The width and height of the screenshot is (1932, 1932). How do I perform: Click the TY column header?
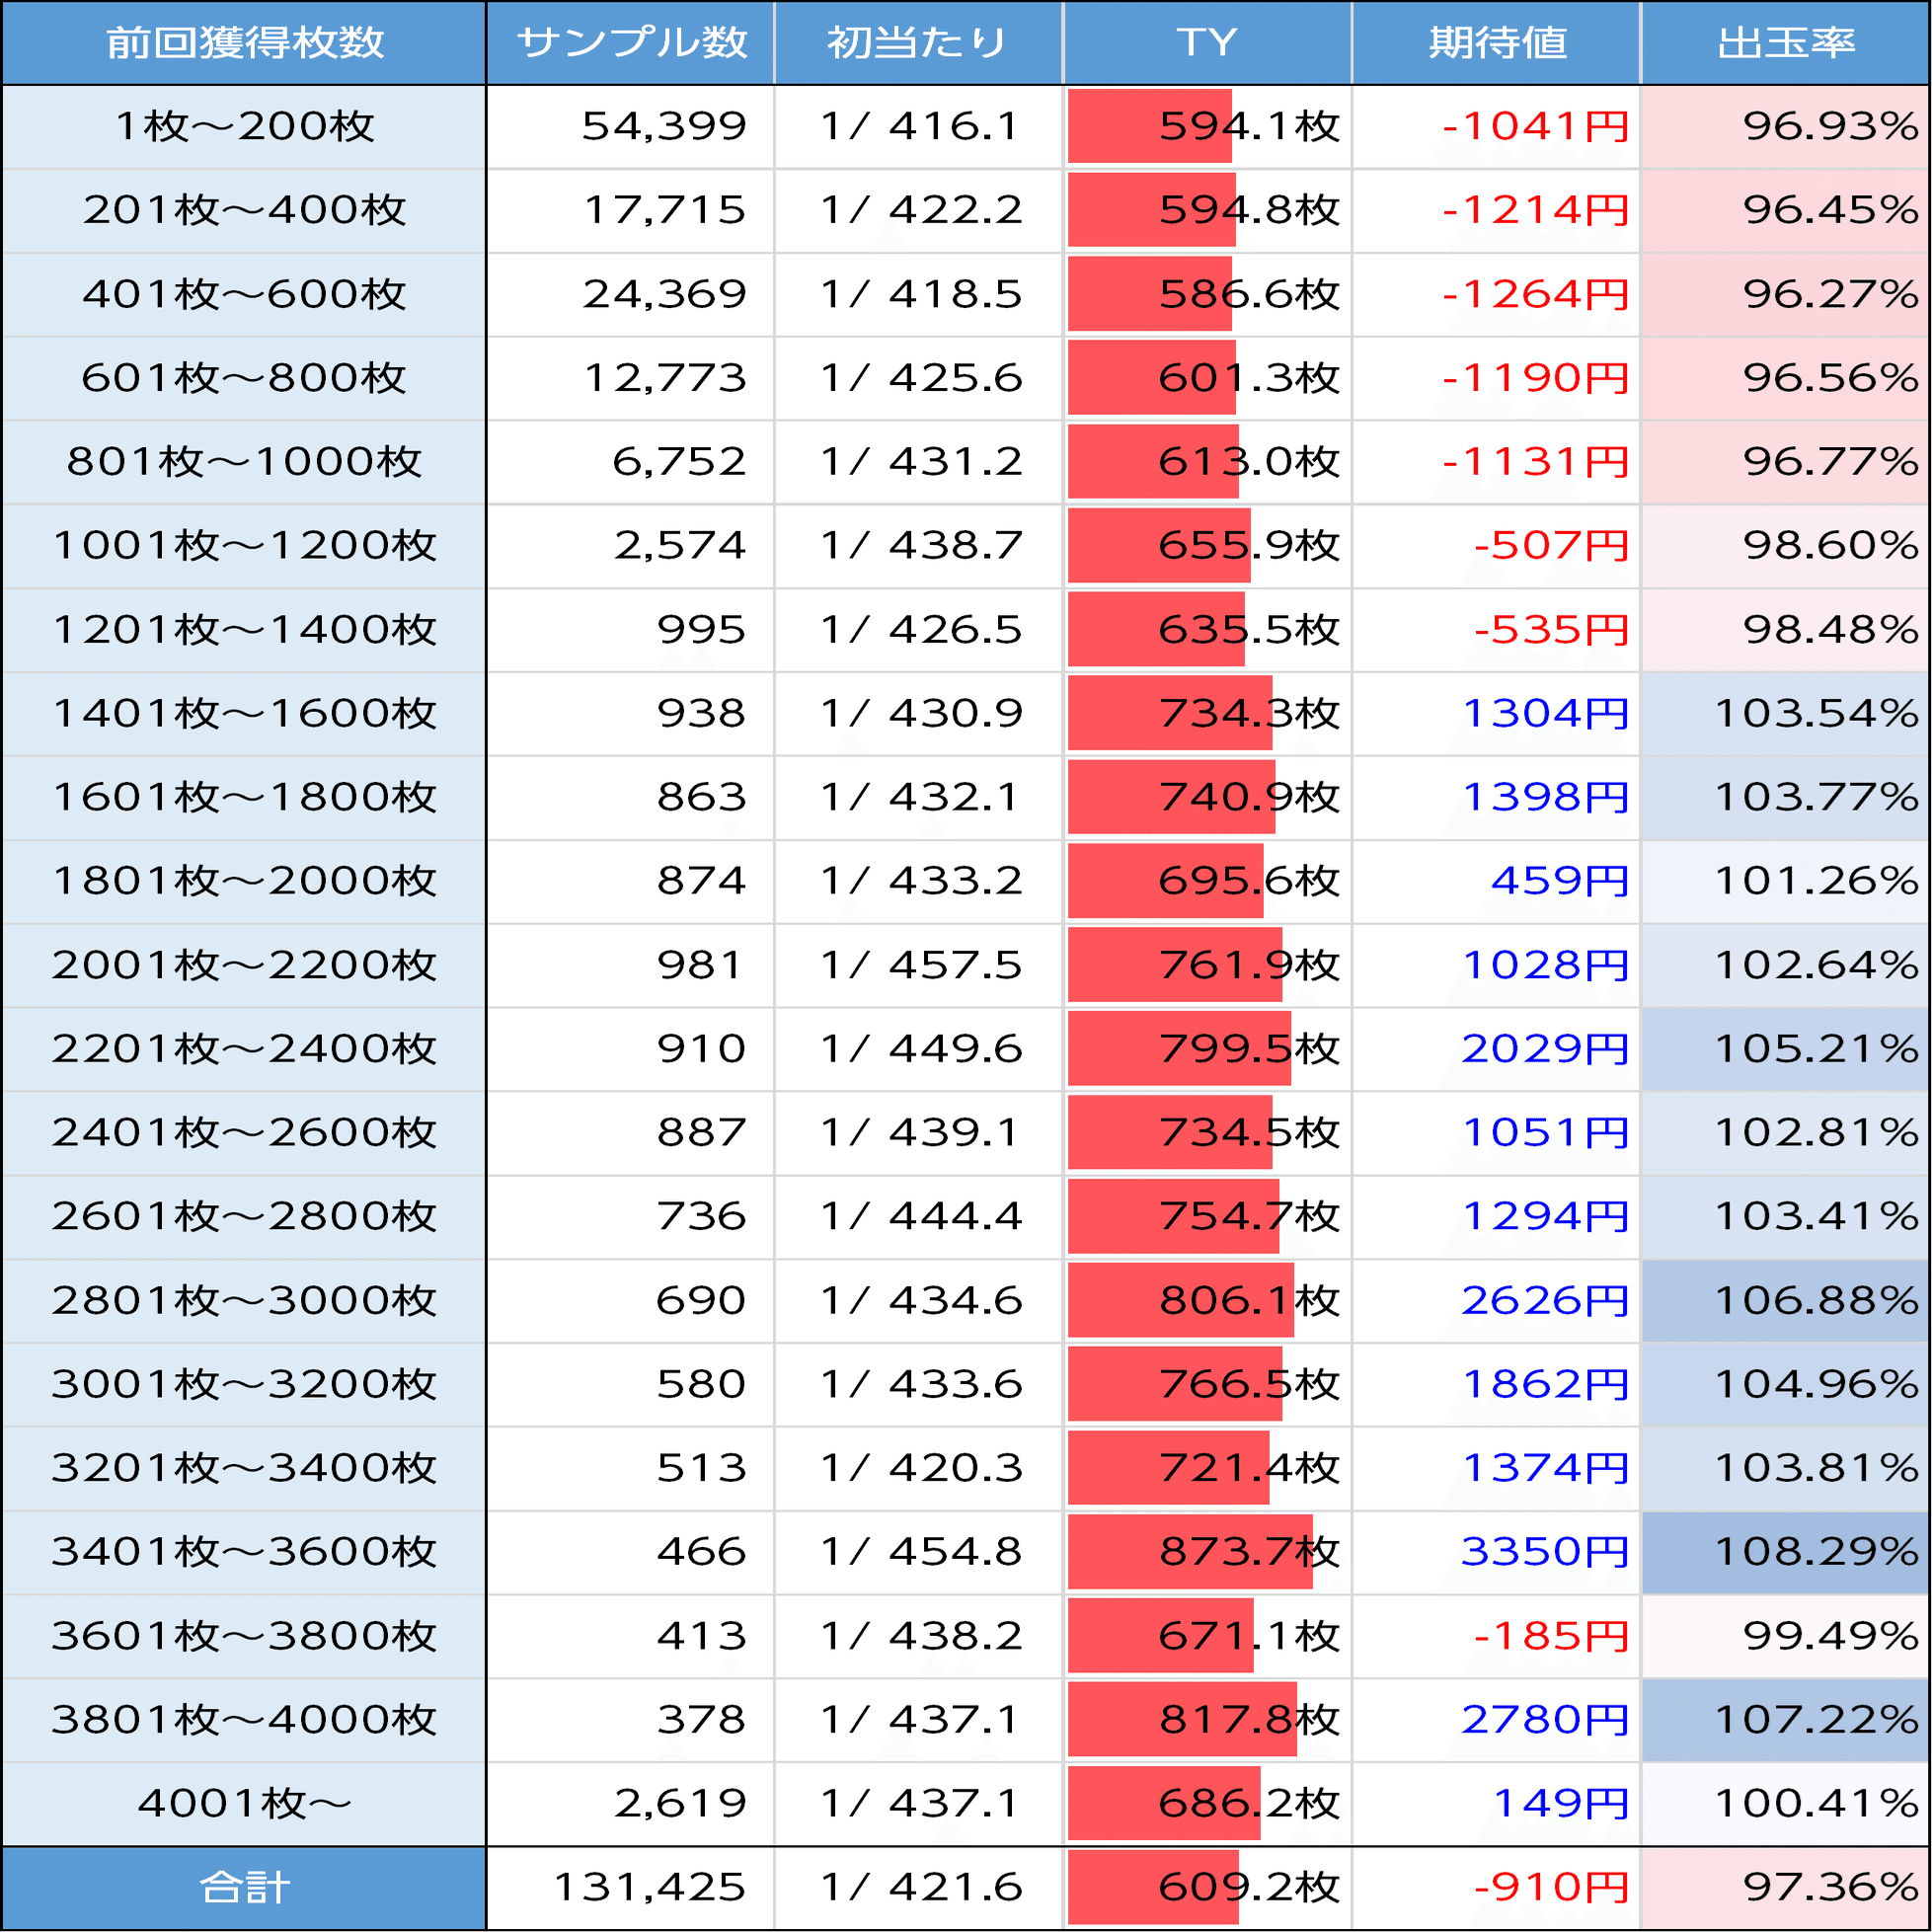pos(1207,42)
